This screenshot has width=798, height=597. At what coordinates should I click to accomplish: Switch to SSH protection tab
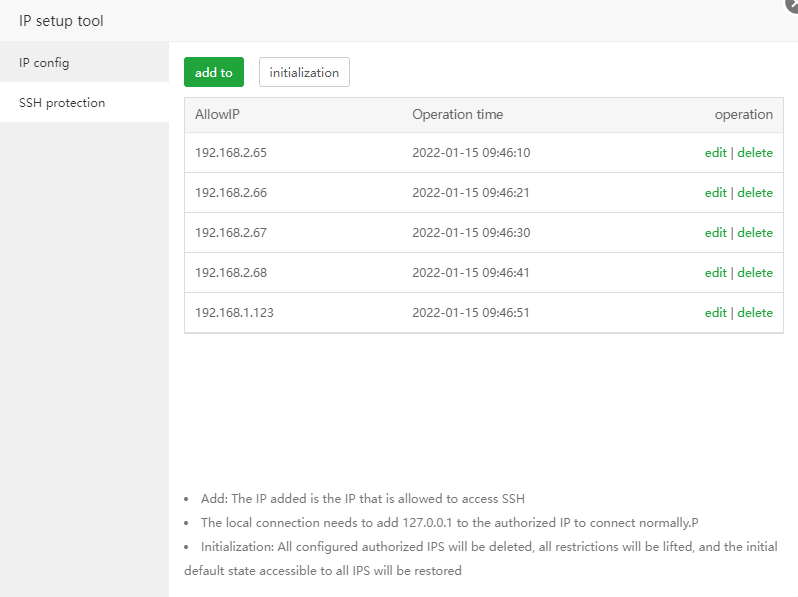[62, 103]
